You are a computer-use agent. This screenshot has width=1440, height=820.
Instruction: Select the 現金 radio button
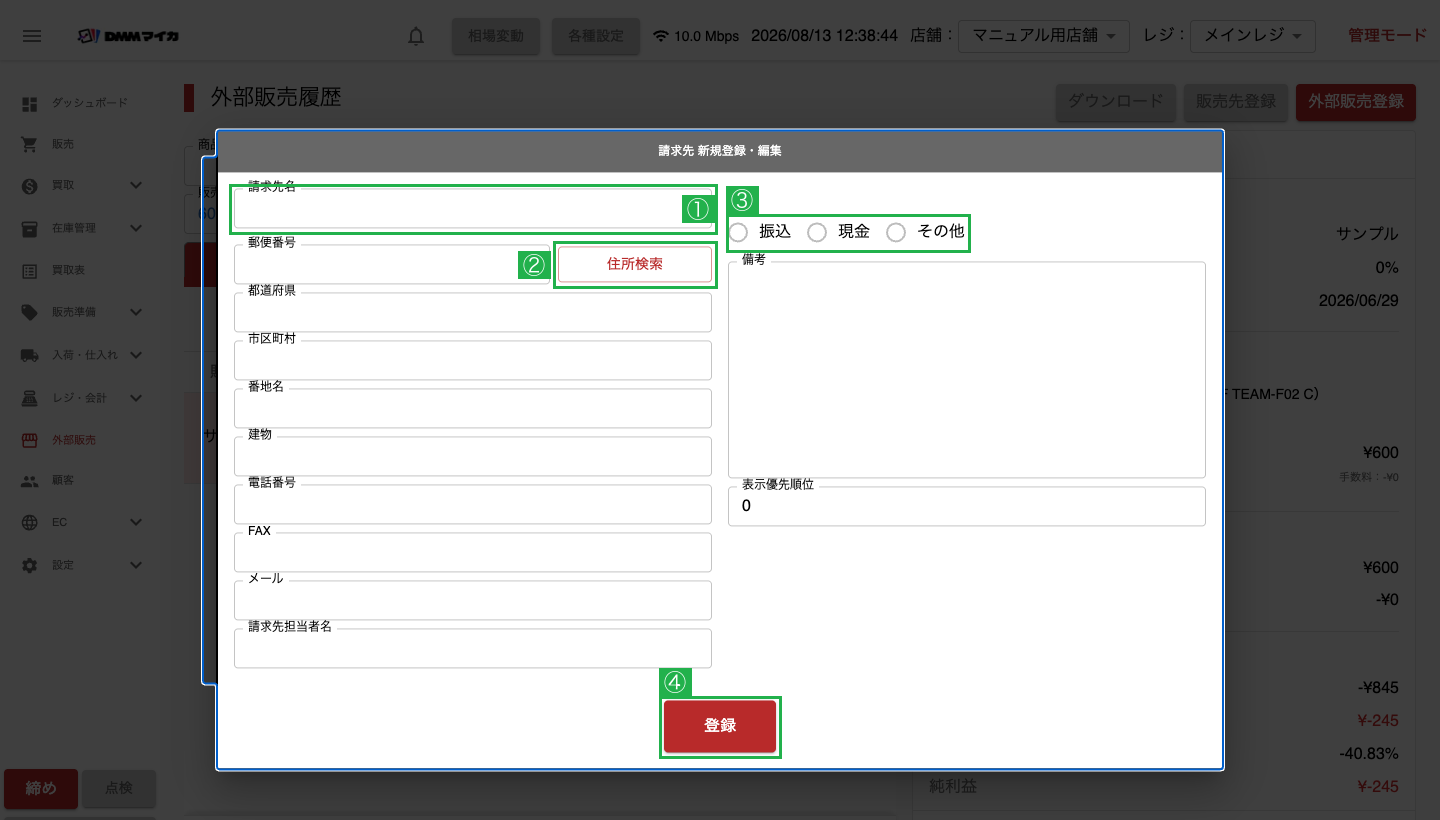tap(817, 232)
